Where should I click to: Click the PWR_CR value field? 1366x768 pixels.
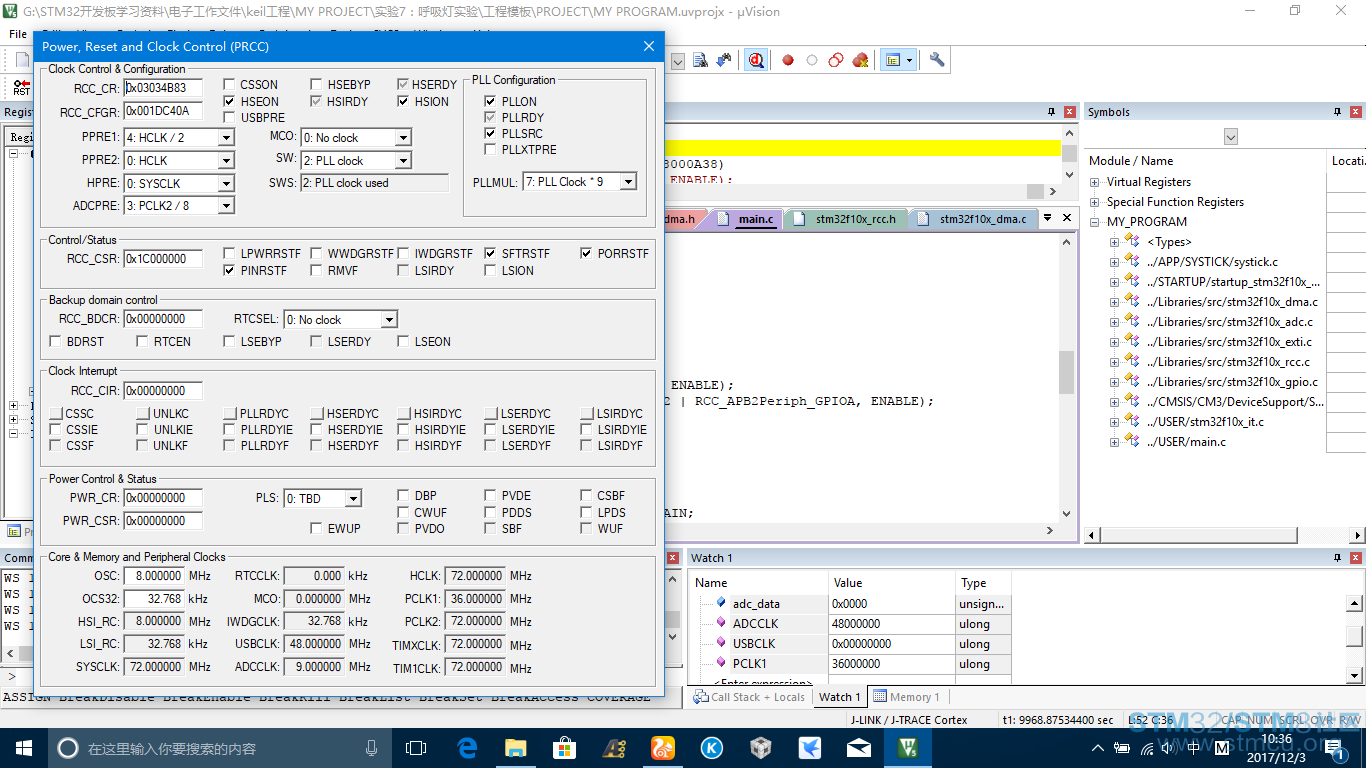(163, 498)
